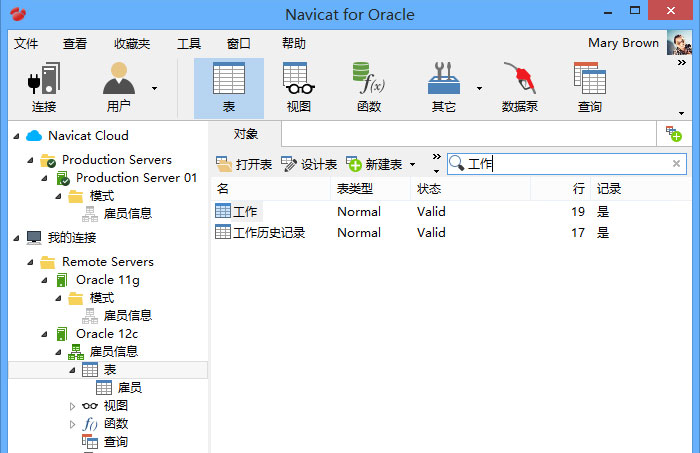Show more object toolbar buttons chevron

437,157
